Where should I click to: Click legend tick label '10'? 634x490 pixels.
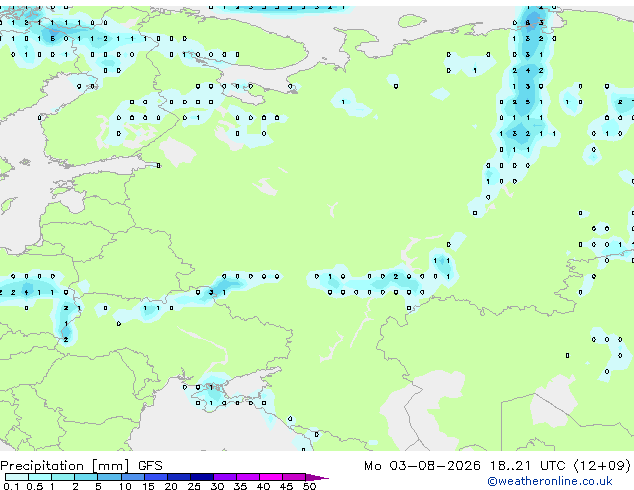coord(125,486)
